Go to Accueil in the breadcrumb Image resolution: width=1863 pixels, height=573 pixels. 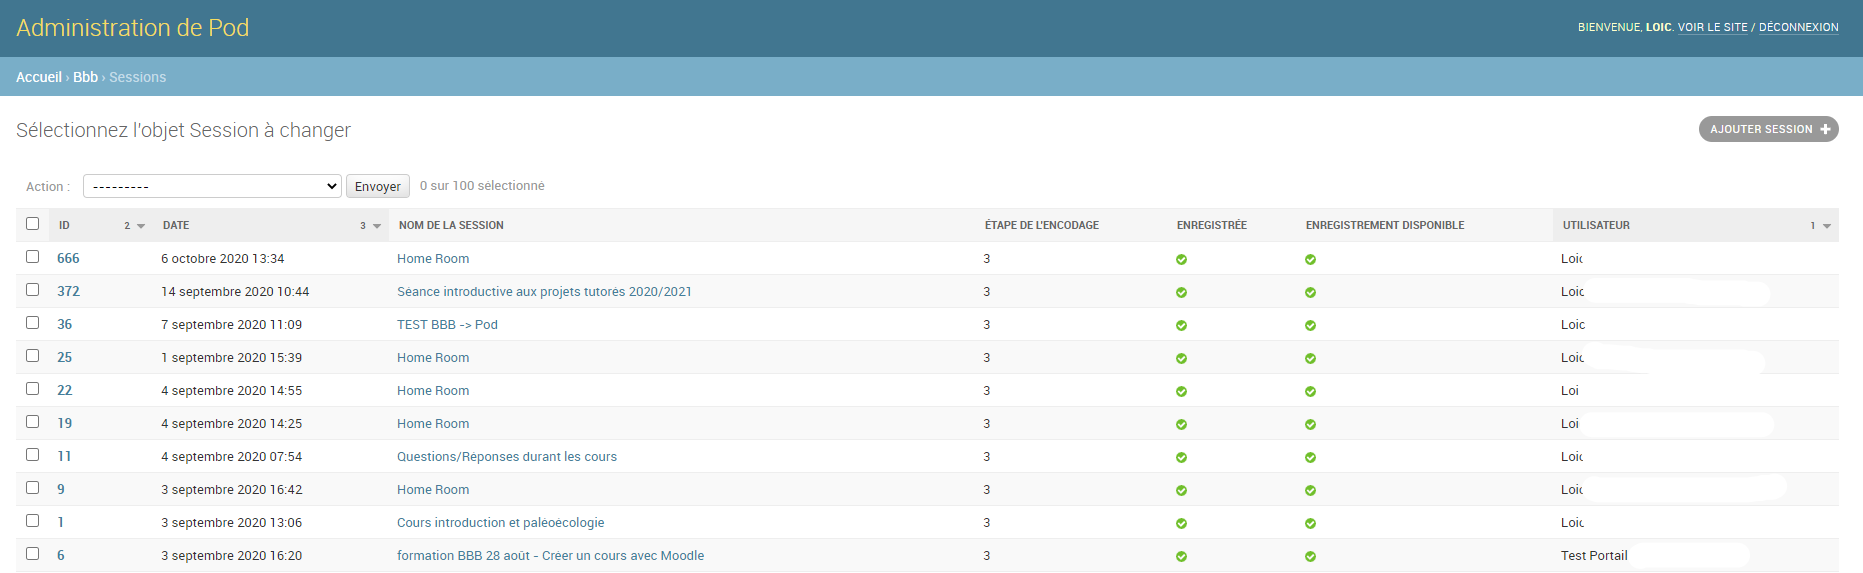click(x=39, y=77)
